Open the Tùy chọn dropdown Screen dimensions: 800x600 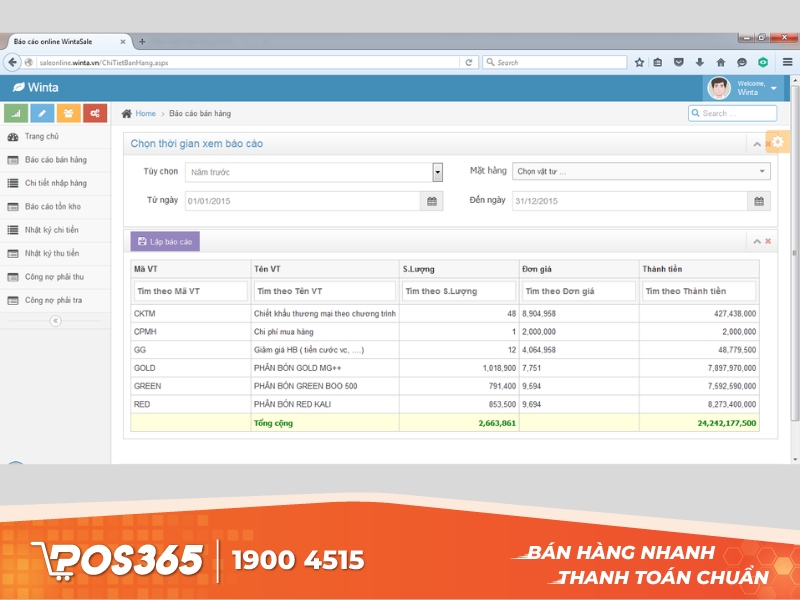pos(314,172)
